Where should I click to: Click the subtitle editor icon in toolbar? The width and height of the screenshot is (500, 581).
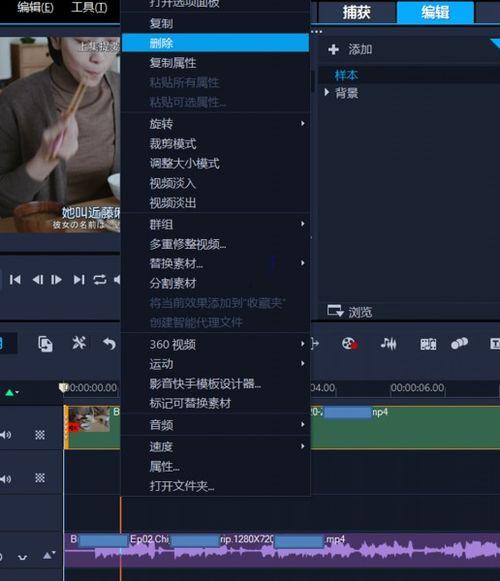495,344
